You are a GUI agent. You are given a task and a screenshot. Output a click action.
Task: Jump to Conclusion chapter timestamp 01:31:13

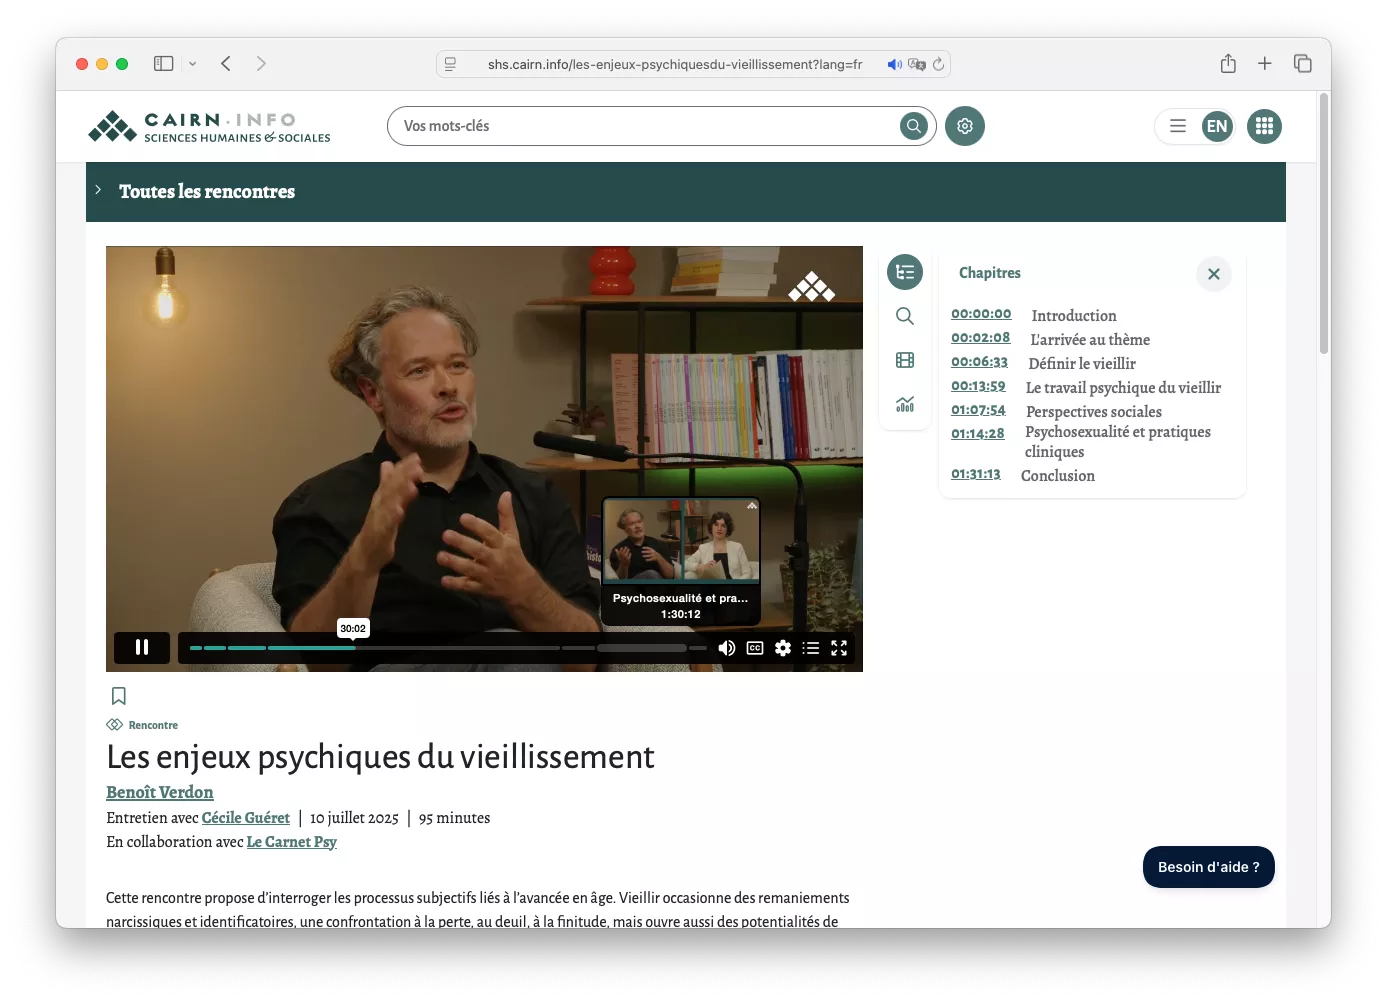975,474
